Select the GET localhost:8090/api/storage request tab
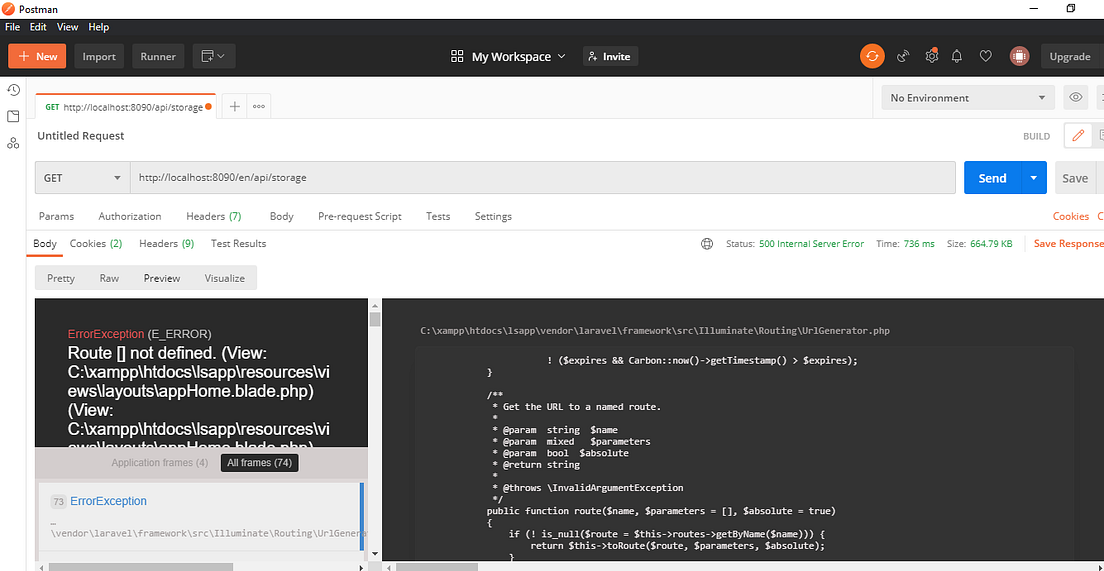The image size is (1104, 571). 125,107
